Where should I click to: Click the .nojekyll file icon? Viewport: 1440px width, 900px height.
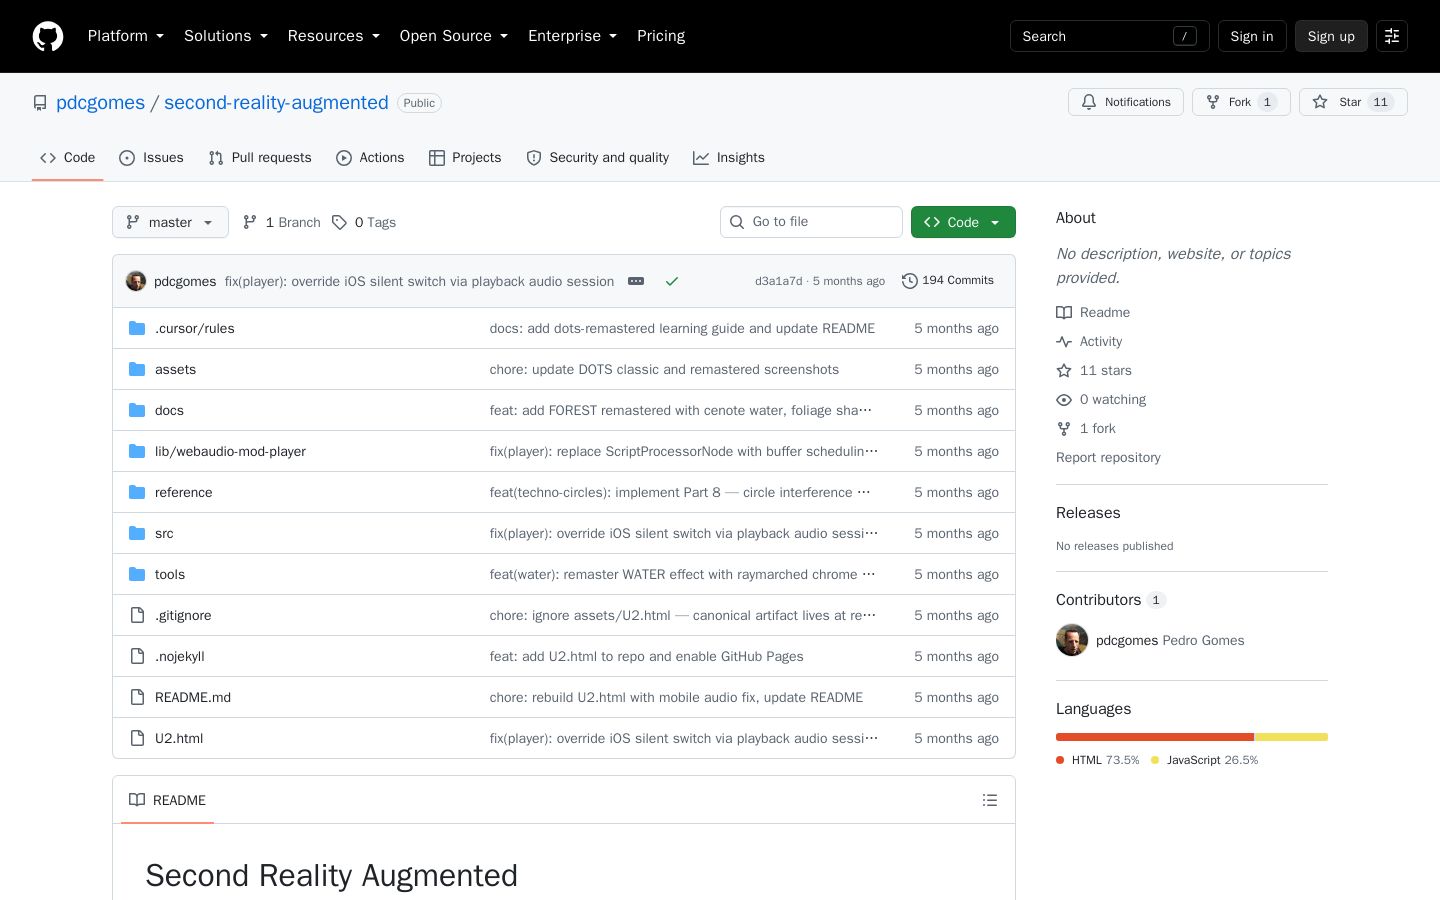coord(137,656)
